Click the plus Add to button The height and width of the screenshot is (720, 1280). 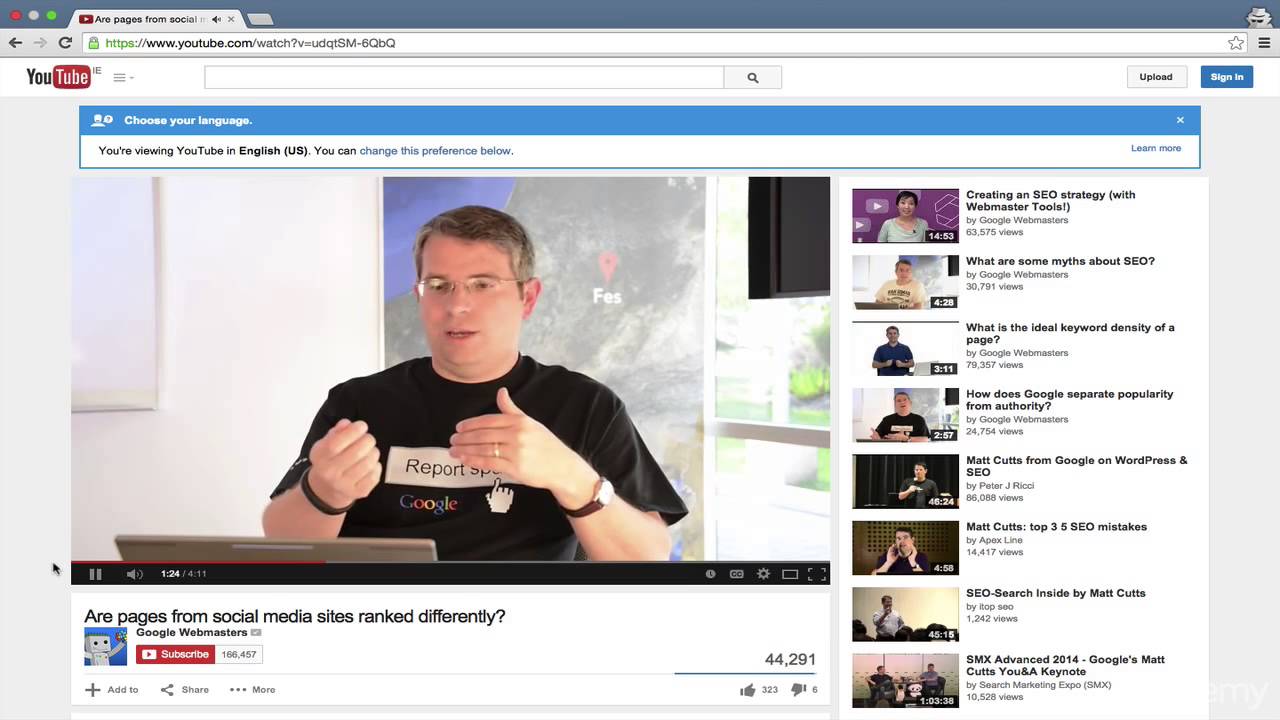[111, 690]
